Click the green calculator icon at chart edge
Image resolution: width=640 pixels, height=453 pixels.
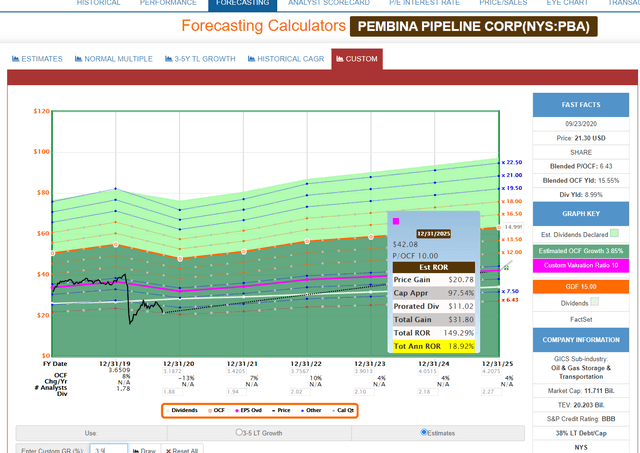coord(506,267)
